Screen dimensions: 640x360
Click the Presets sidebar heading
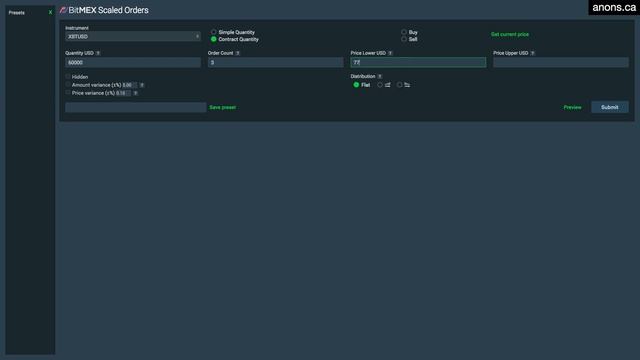pos(17,13)
